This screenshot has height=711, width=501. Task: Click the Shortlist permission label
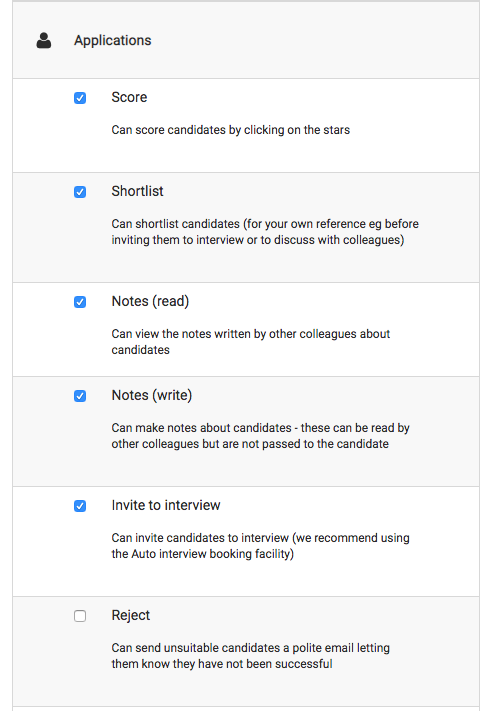[x=137, y=191]
